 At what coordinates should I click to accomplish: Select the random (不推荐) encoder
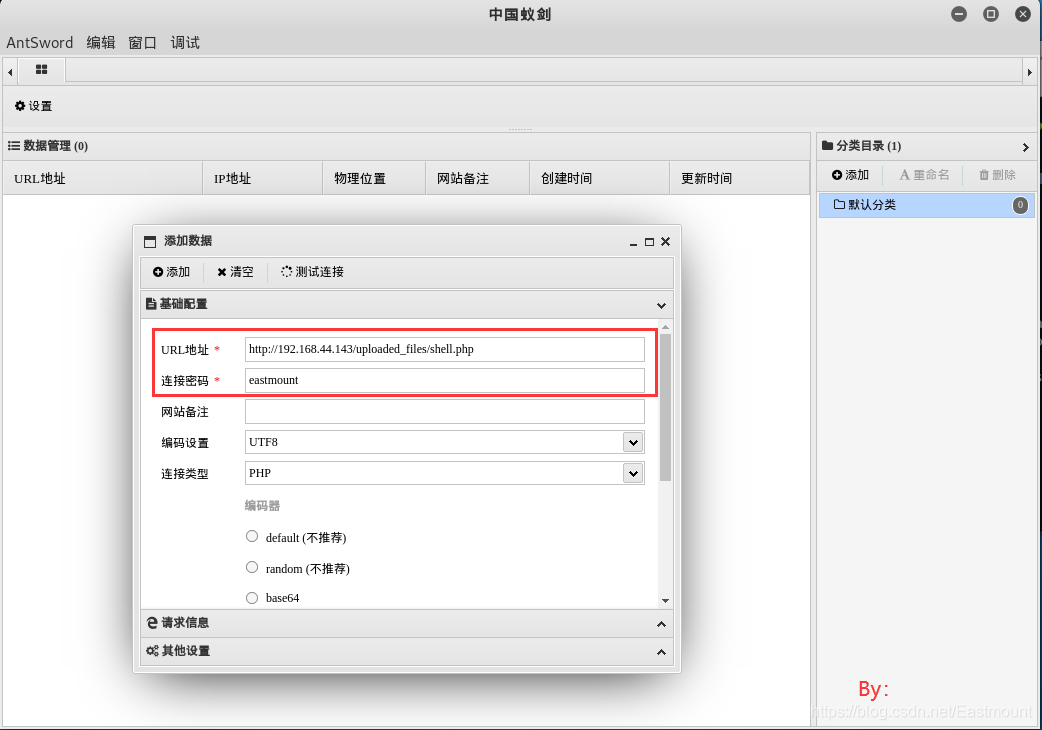click(252, 567)
